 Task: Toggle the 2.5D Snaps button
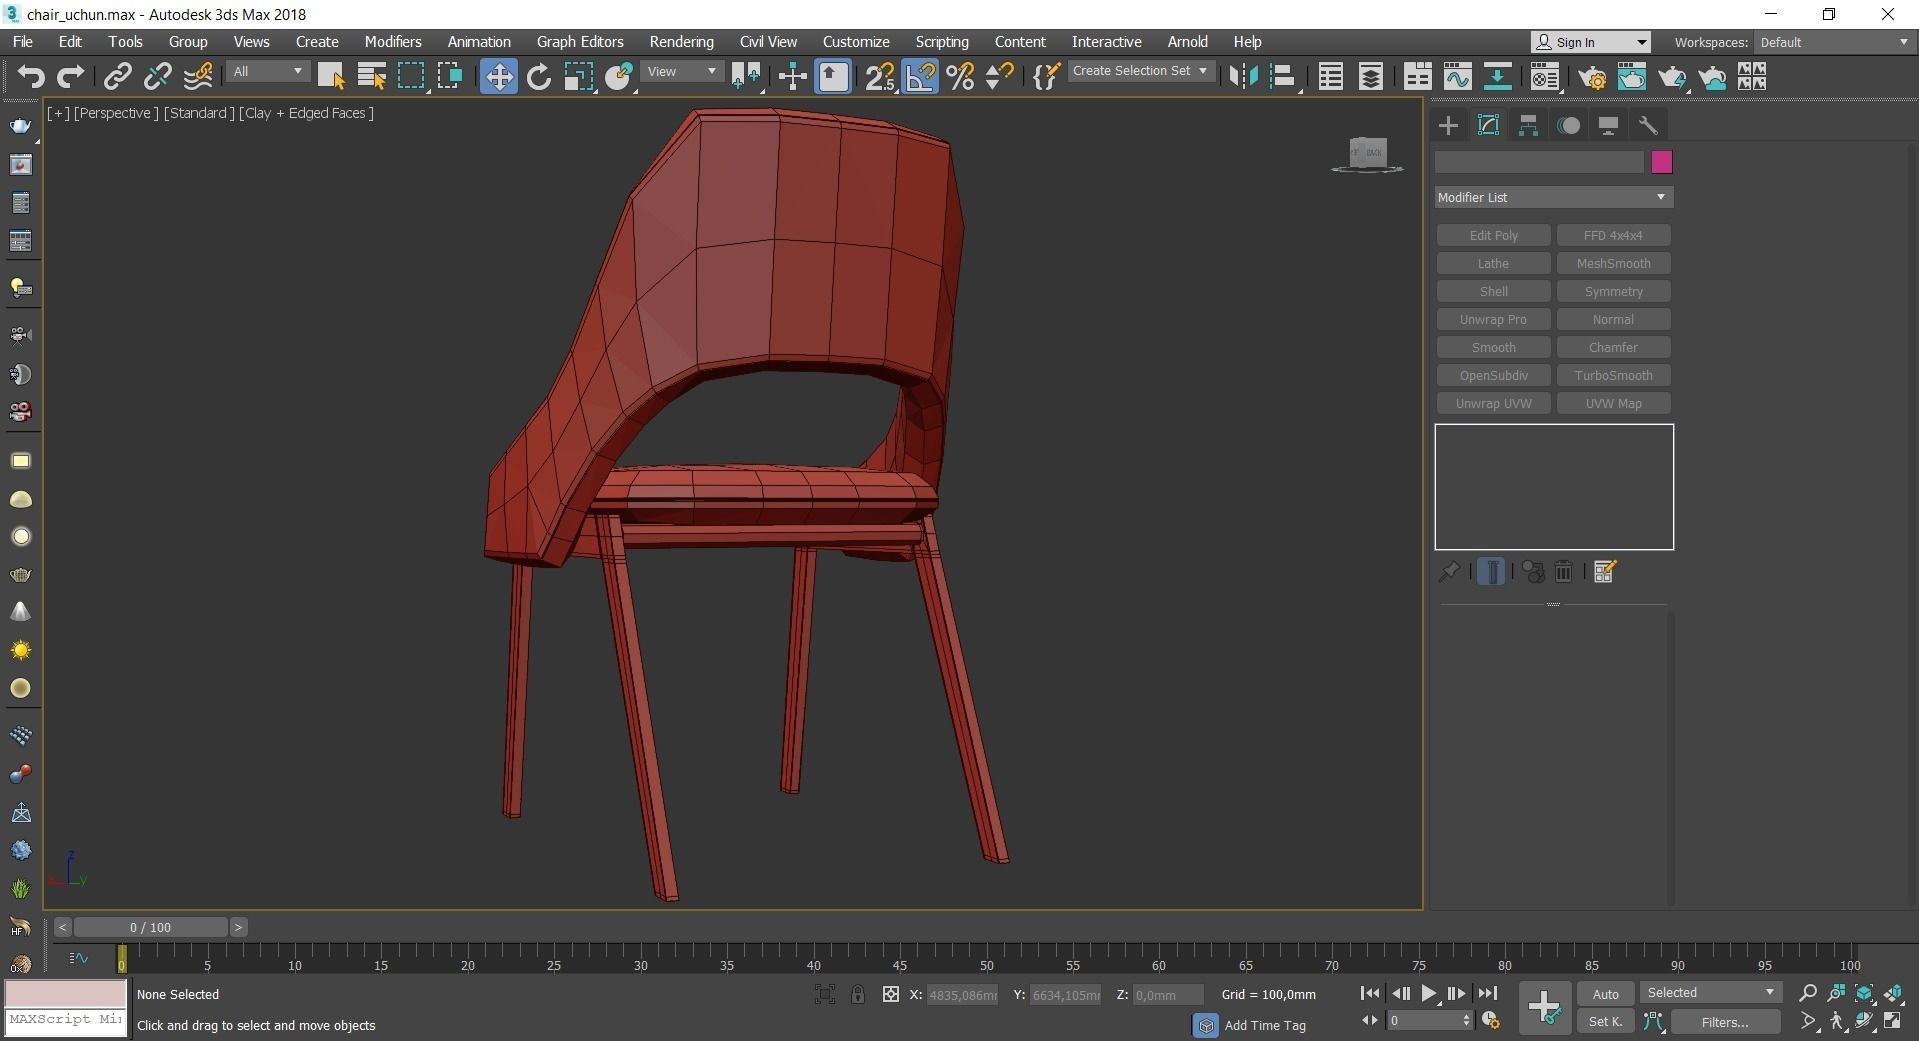[x=880, y=76]
